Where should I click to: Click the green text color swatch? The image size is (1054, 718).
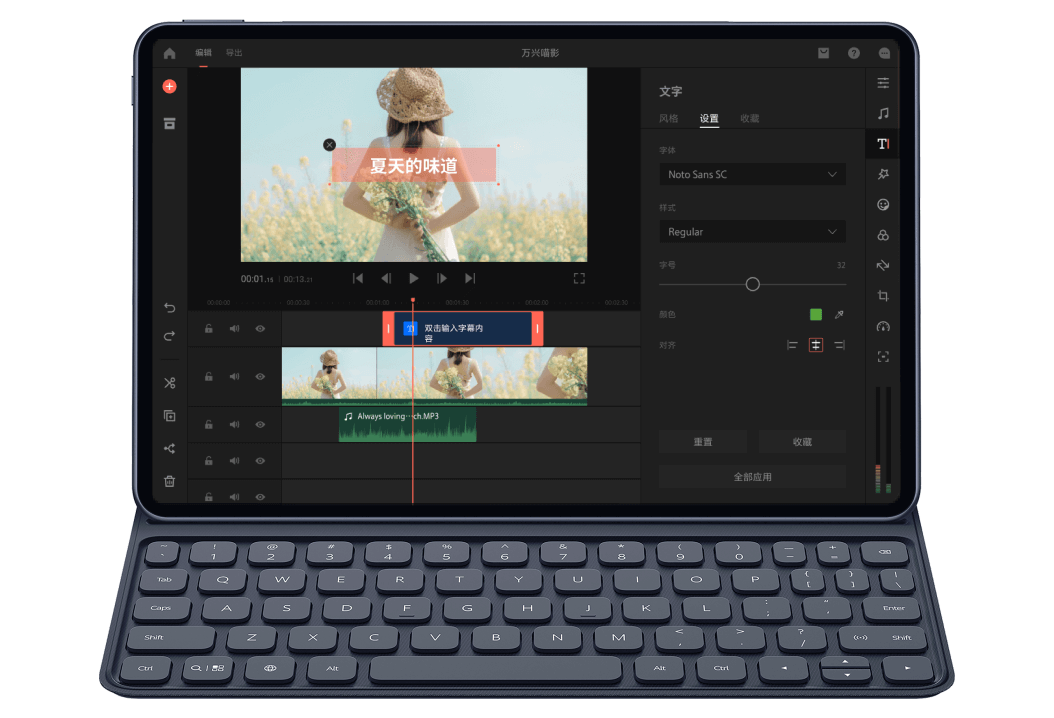coord(816,314)
